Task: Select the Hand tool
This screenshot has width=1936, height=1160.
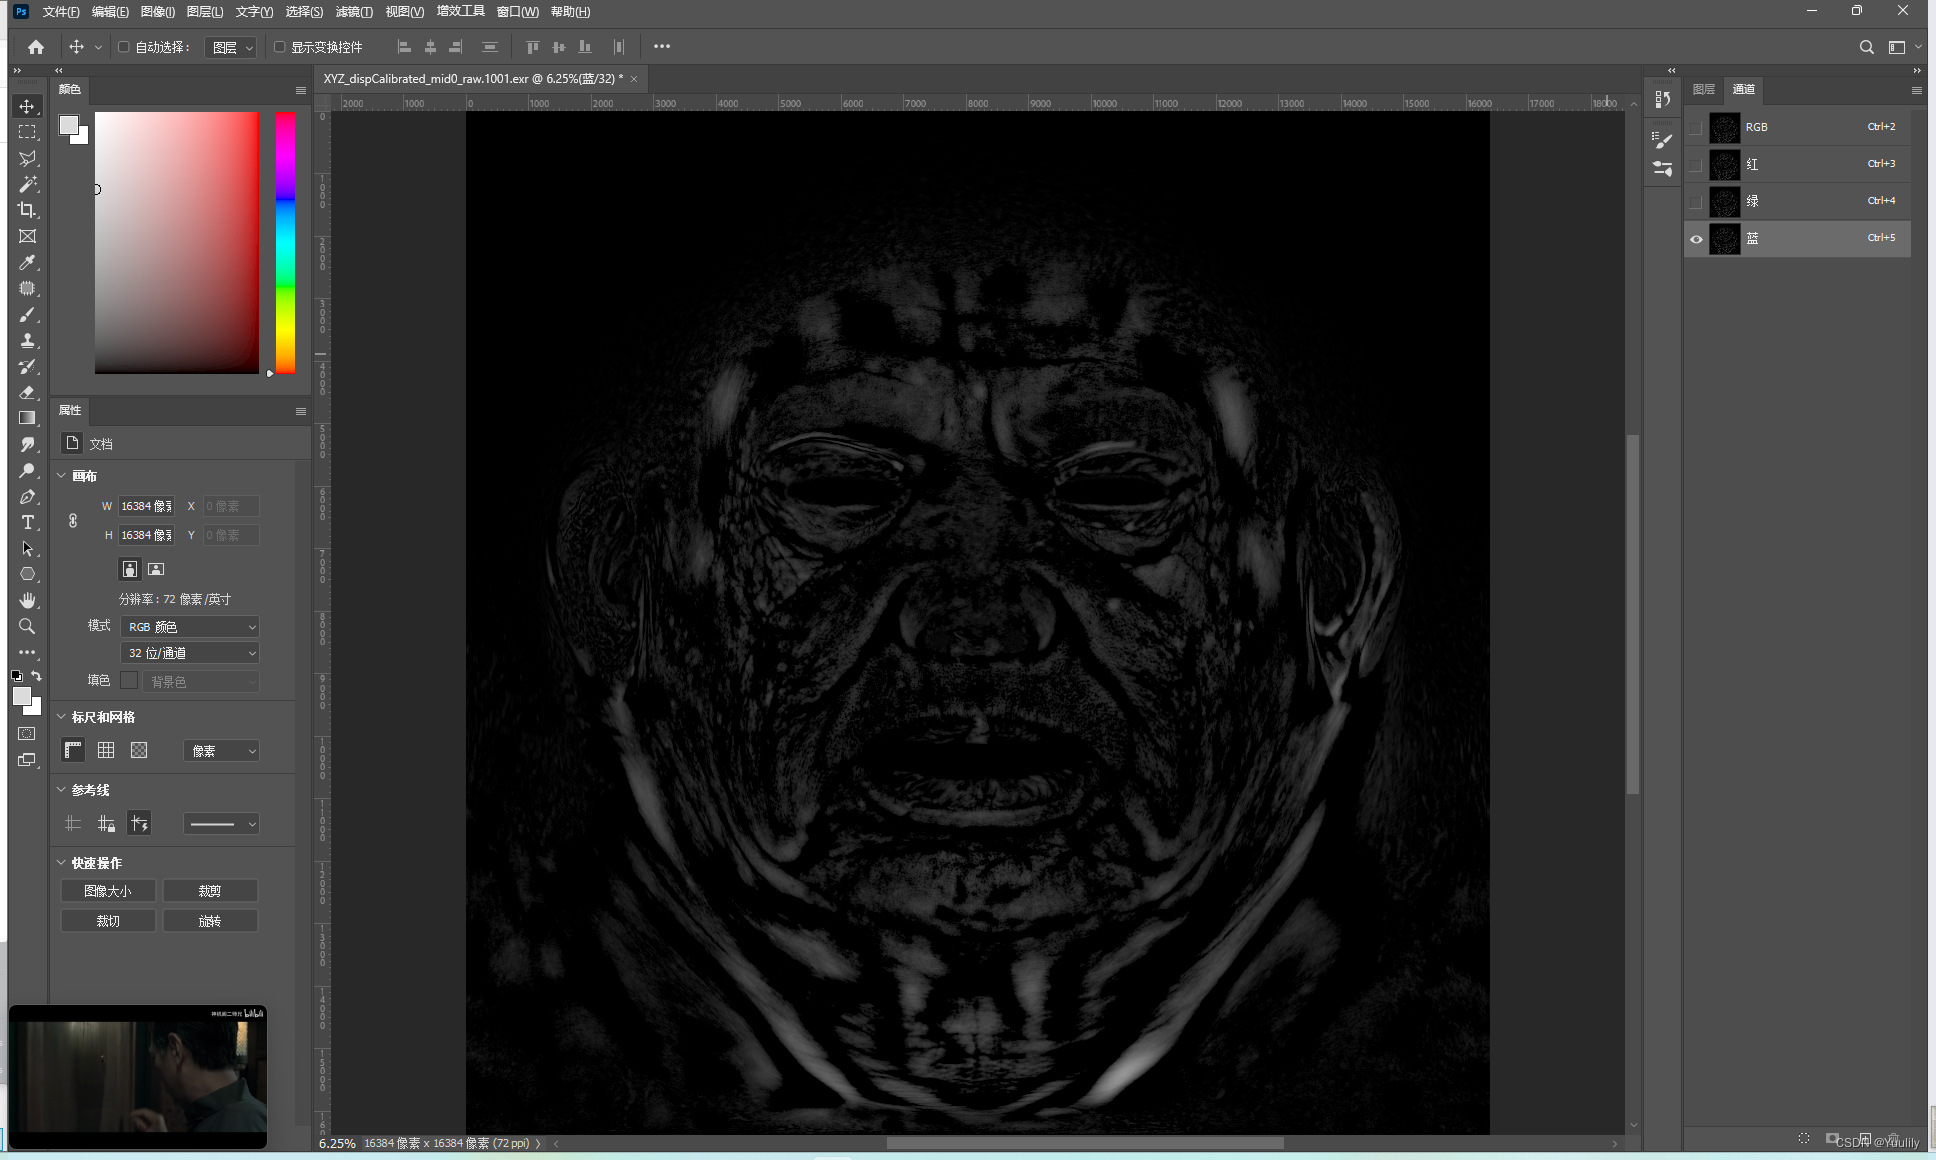Action: click(27, 600)
